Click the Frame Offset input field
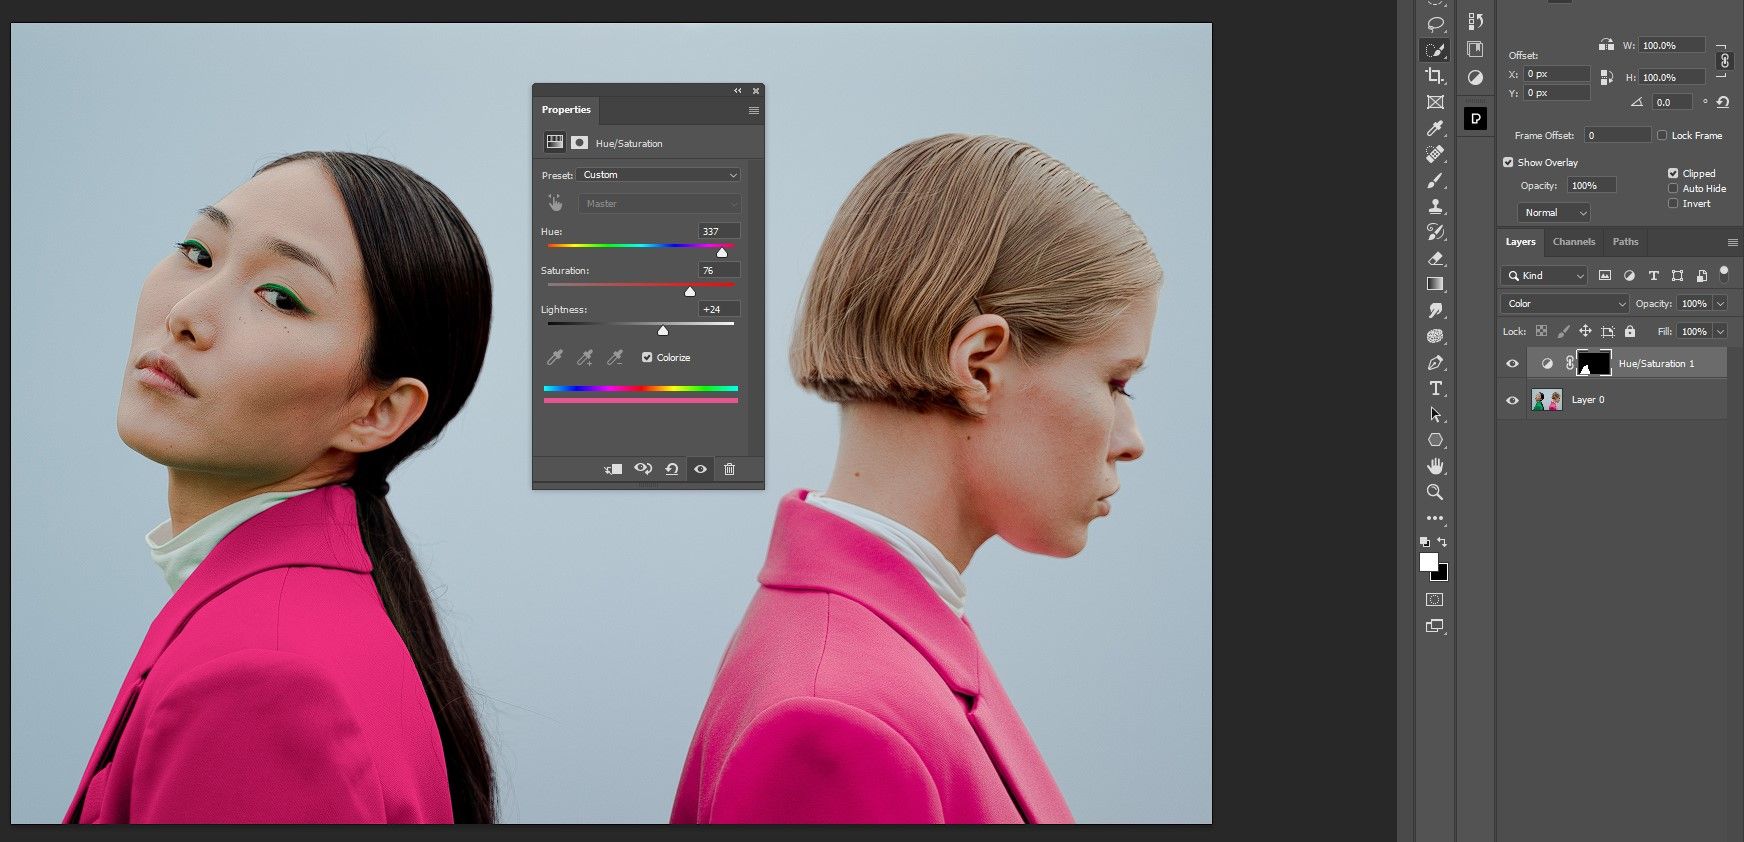 click(1617, 135)
